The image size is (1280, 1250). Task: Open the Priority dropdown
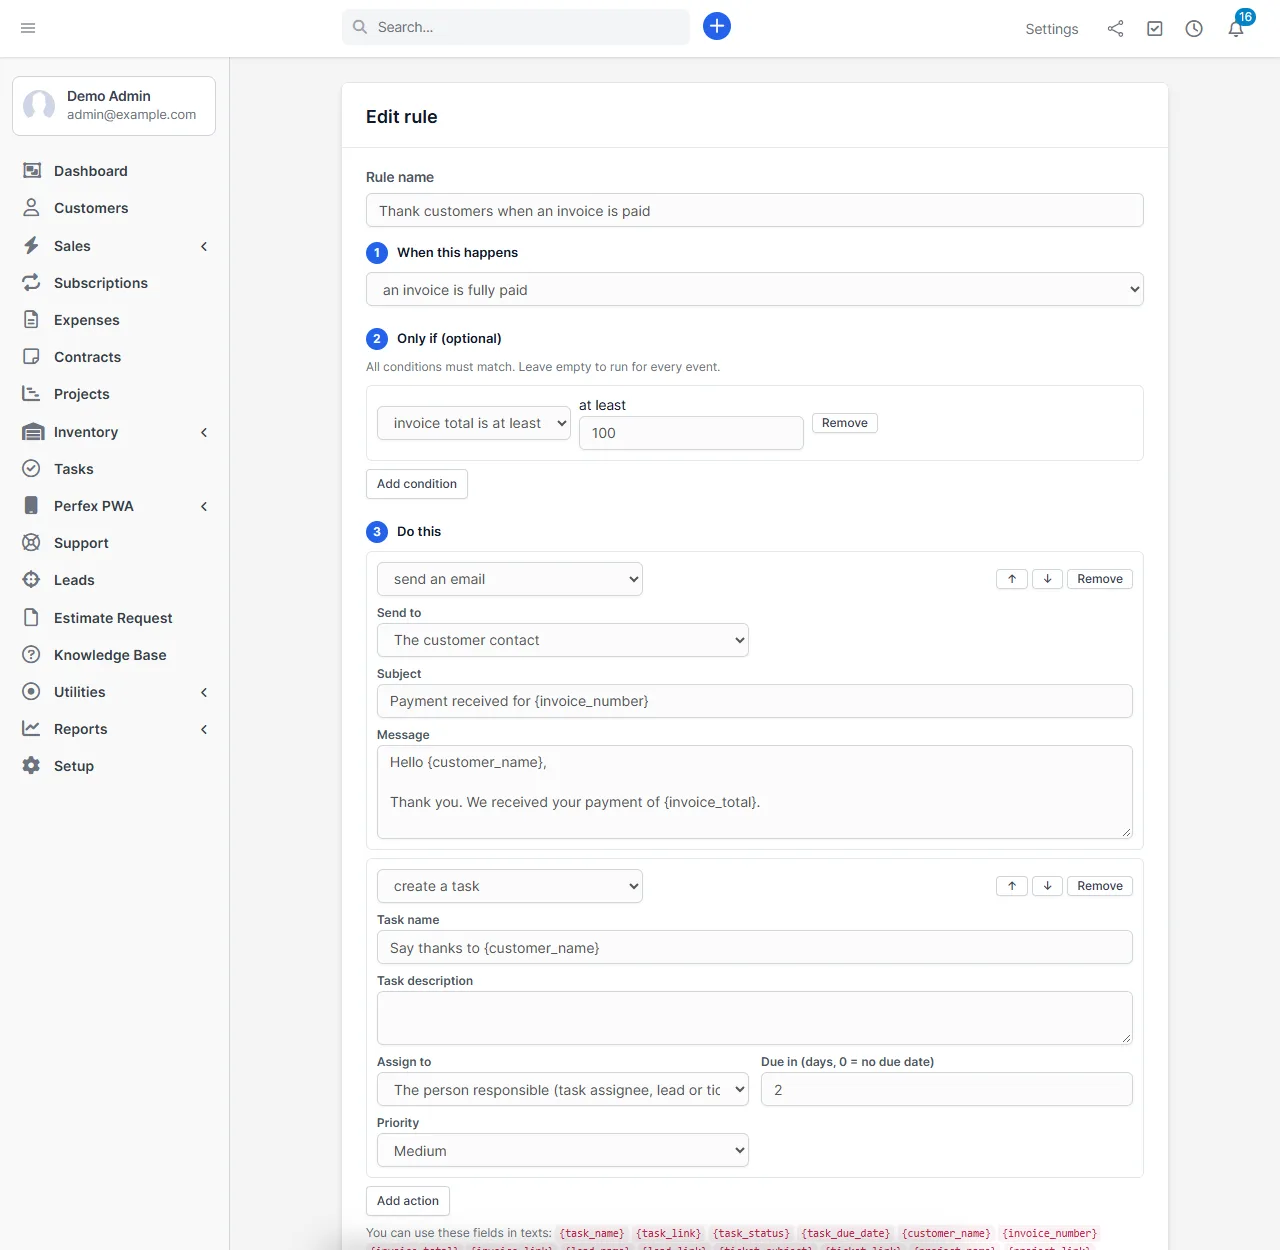(563, 1151)
